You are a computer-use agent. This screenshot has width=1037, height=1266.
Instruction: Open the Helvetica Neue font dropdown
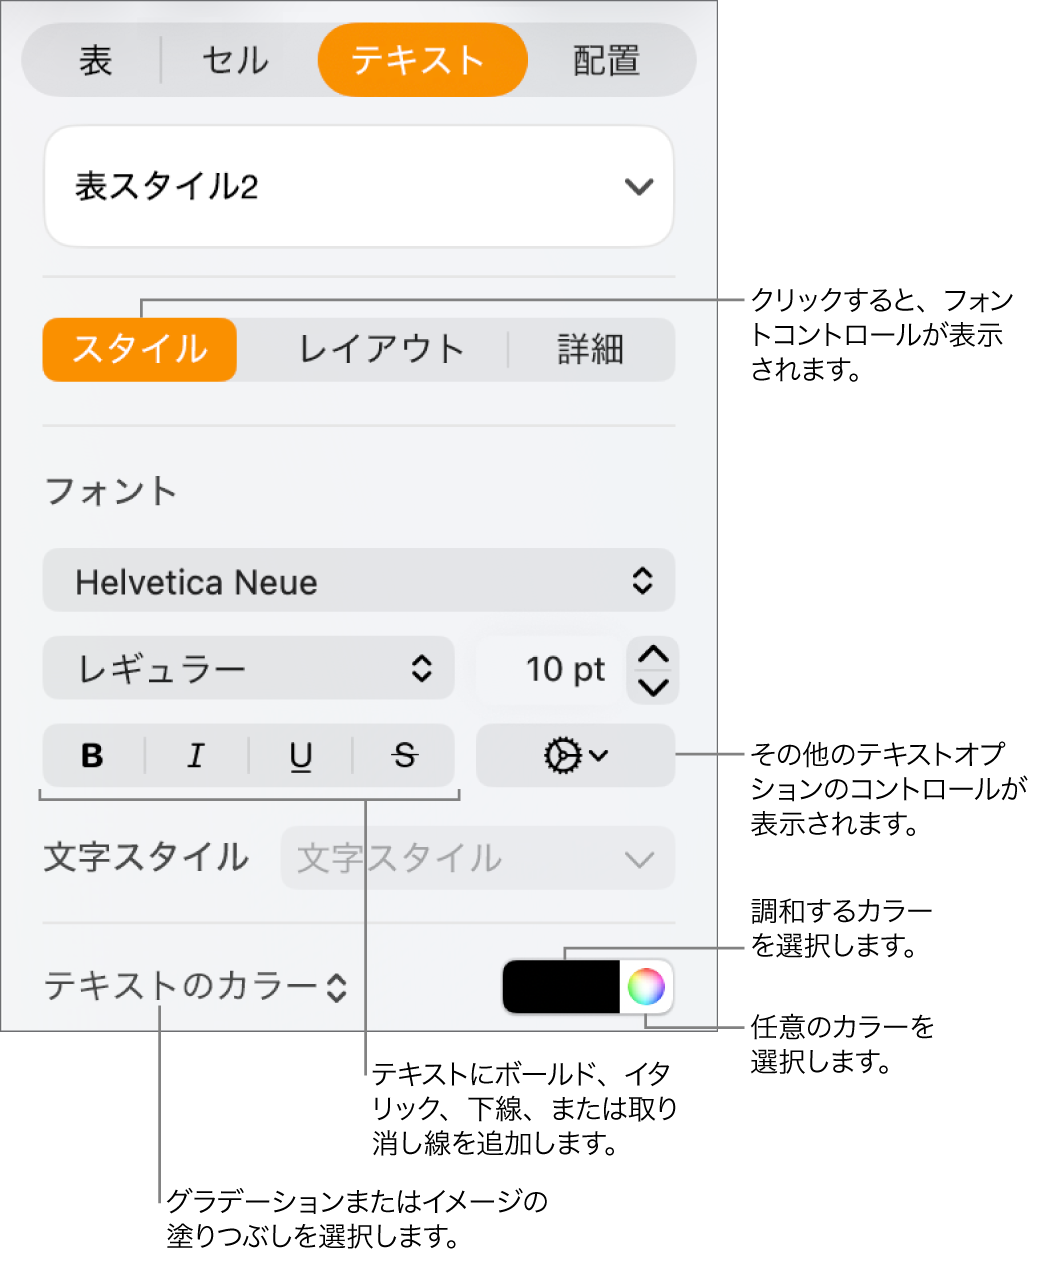358,581
